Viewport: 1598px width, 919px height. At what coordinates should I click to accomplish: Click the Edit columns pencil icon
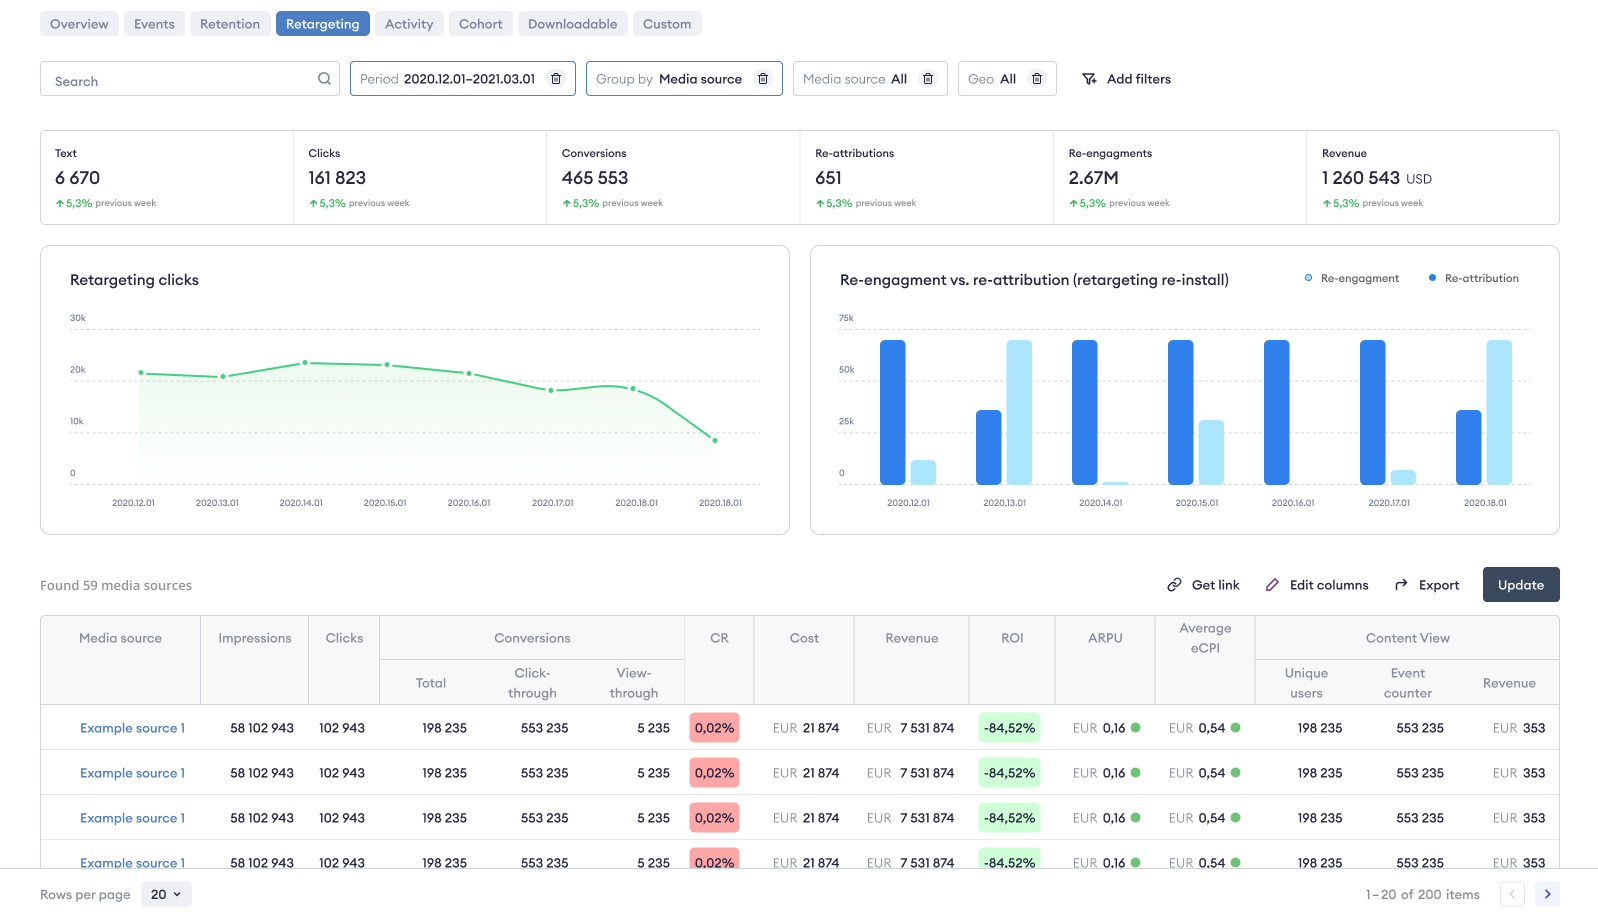[1272, 585]
